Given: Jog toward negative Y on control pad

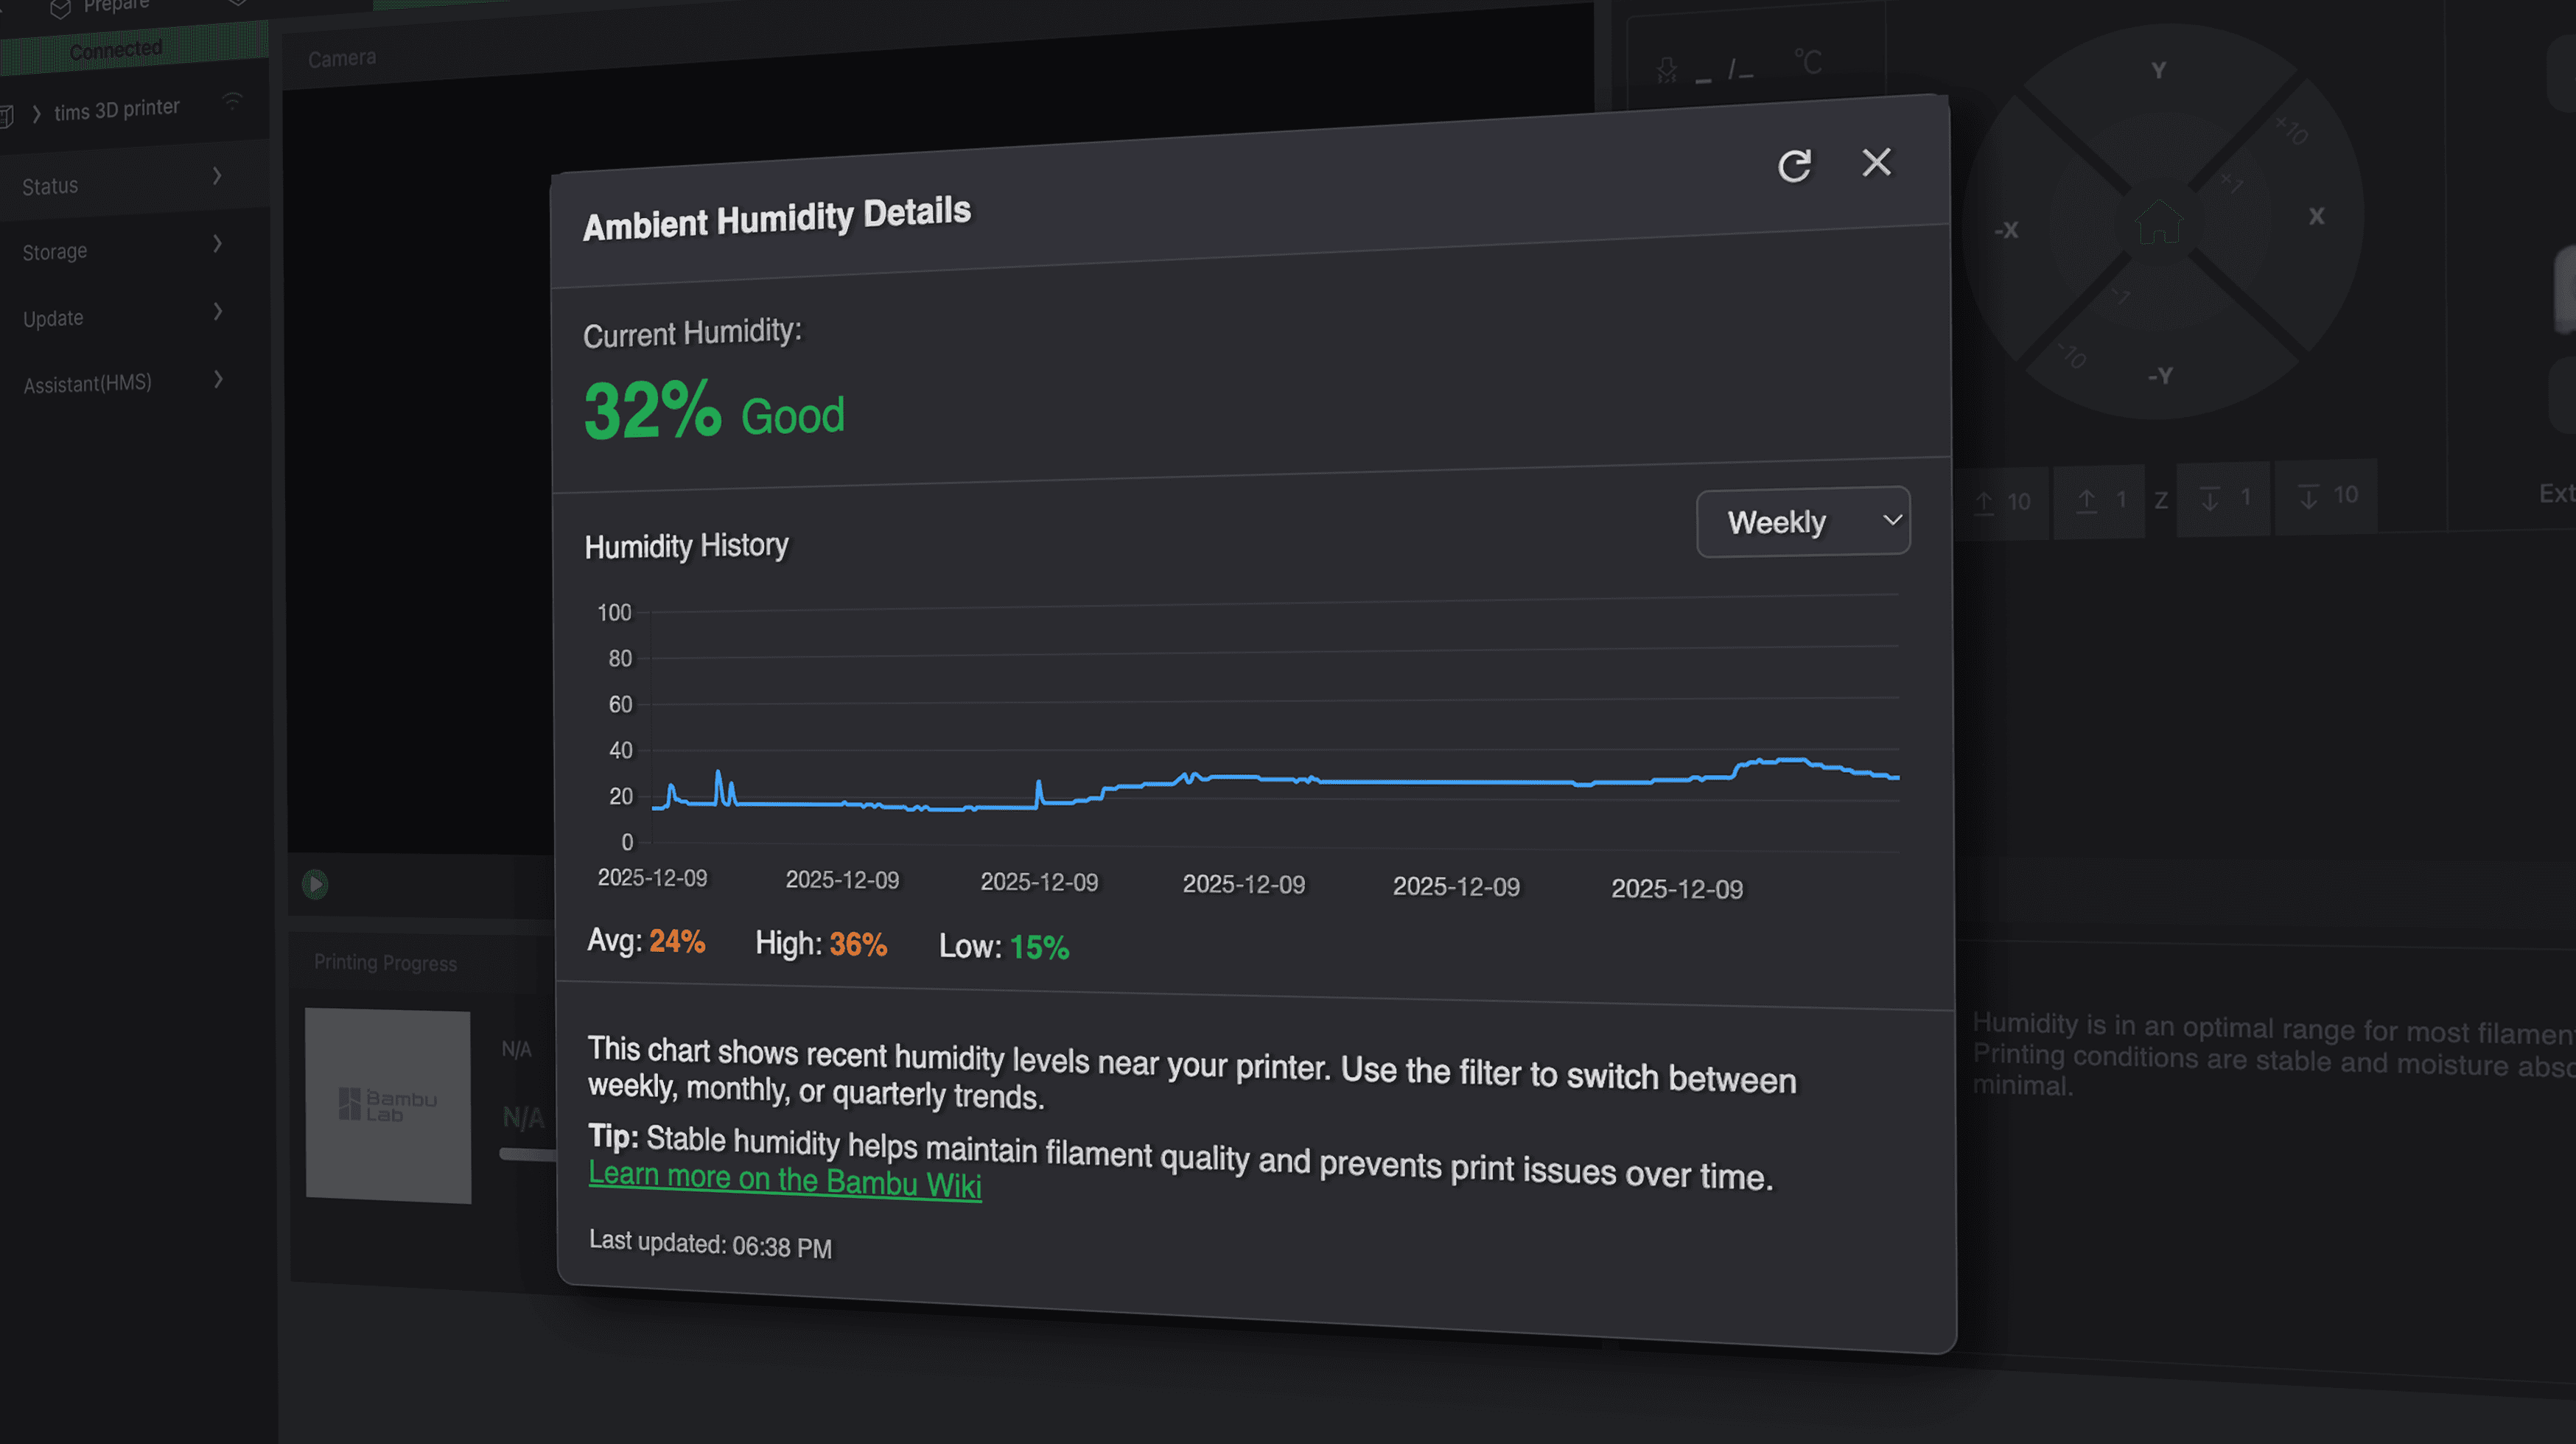Looking at the screenshot, I should click(x=2160, y=376).
